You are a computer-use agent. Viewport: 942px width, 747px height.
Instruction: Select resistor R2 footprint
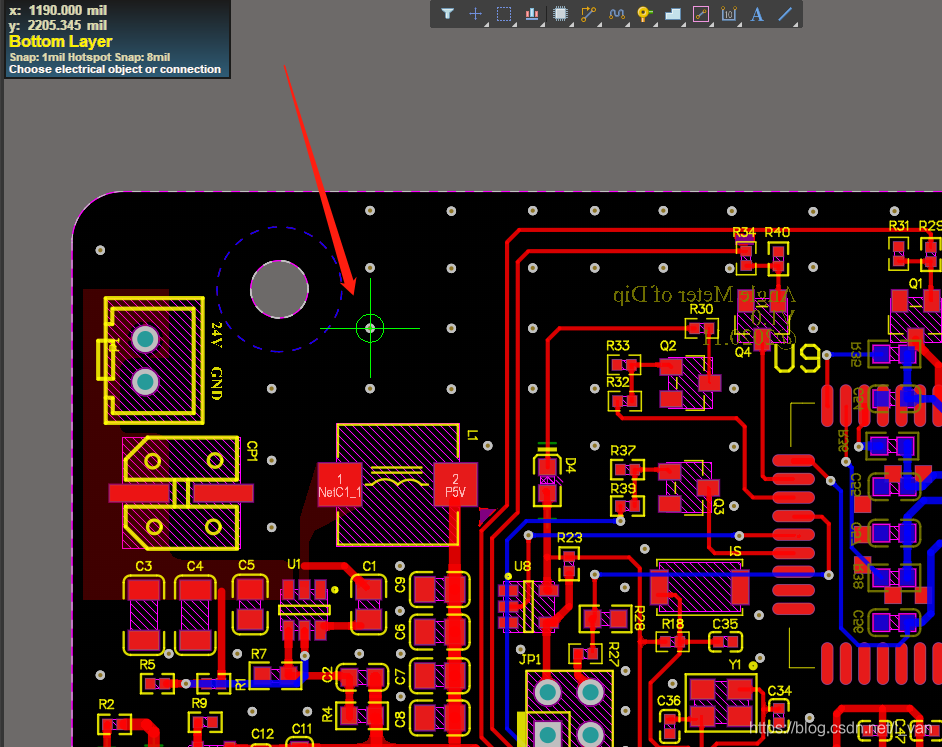(115, 724)
